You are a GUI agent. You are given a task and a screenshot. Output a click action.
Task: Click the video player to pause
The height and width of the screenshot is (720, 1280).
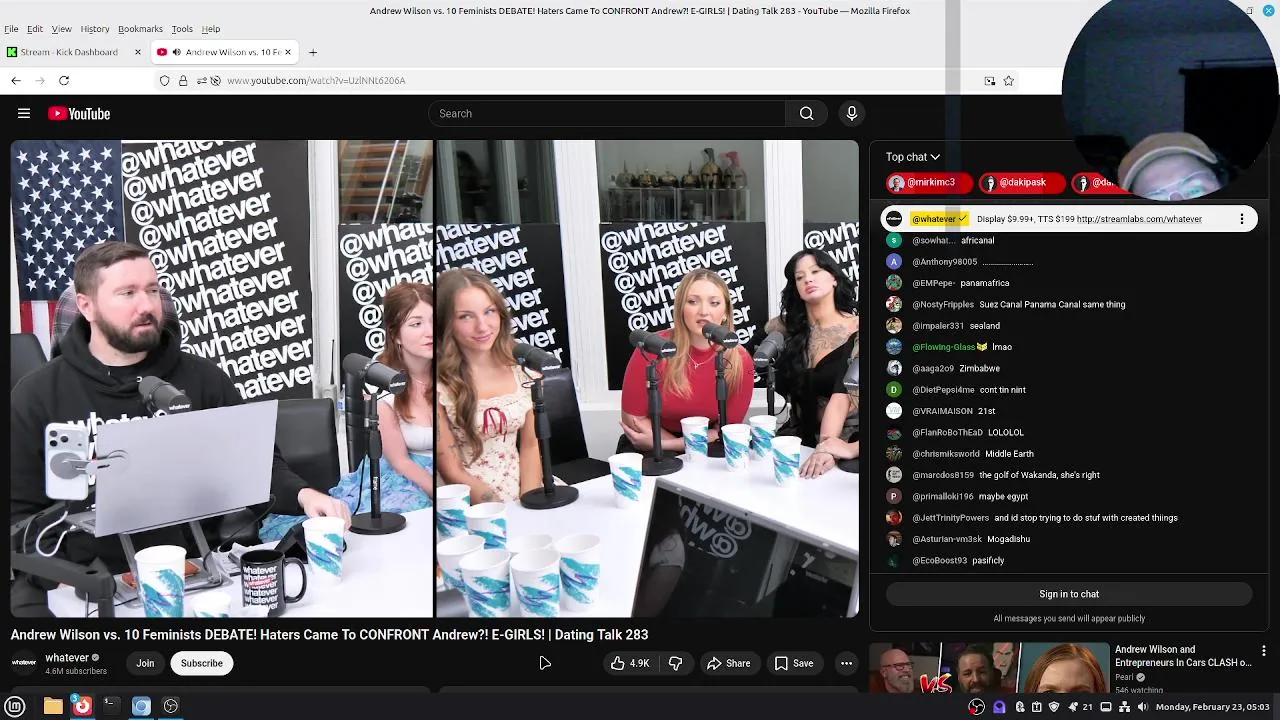434,378
